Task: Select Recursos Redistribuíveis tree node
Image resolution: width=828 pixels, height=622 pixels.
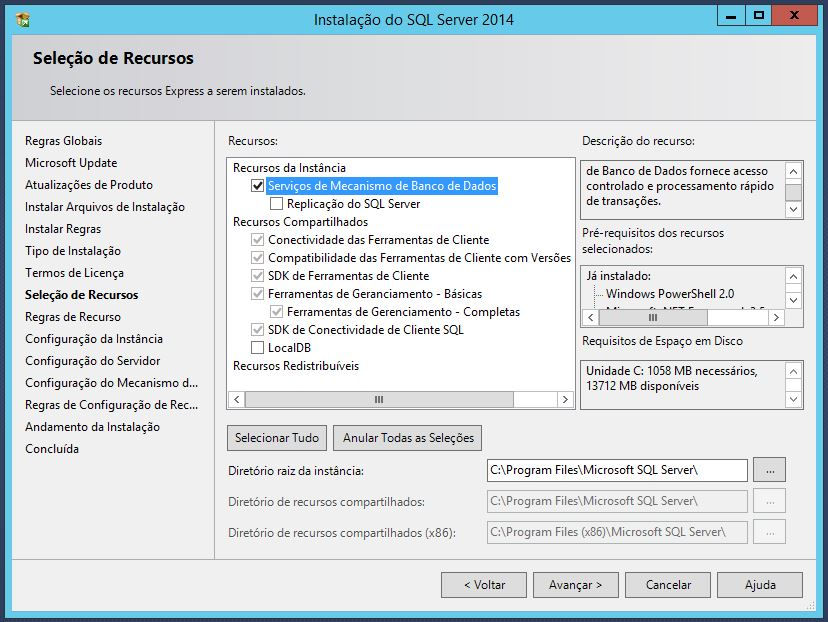Action: click(296, 366)
